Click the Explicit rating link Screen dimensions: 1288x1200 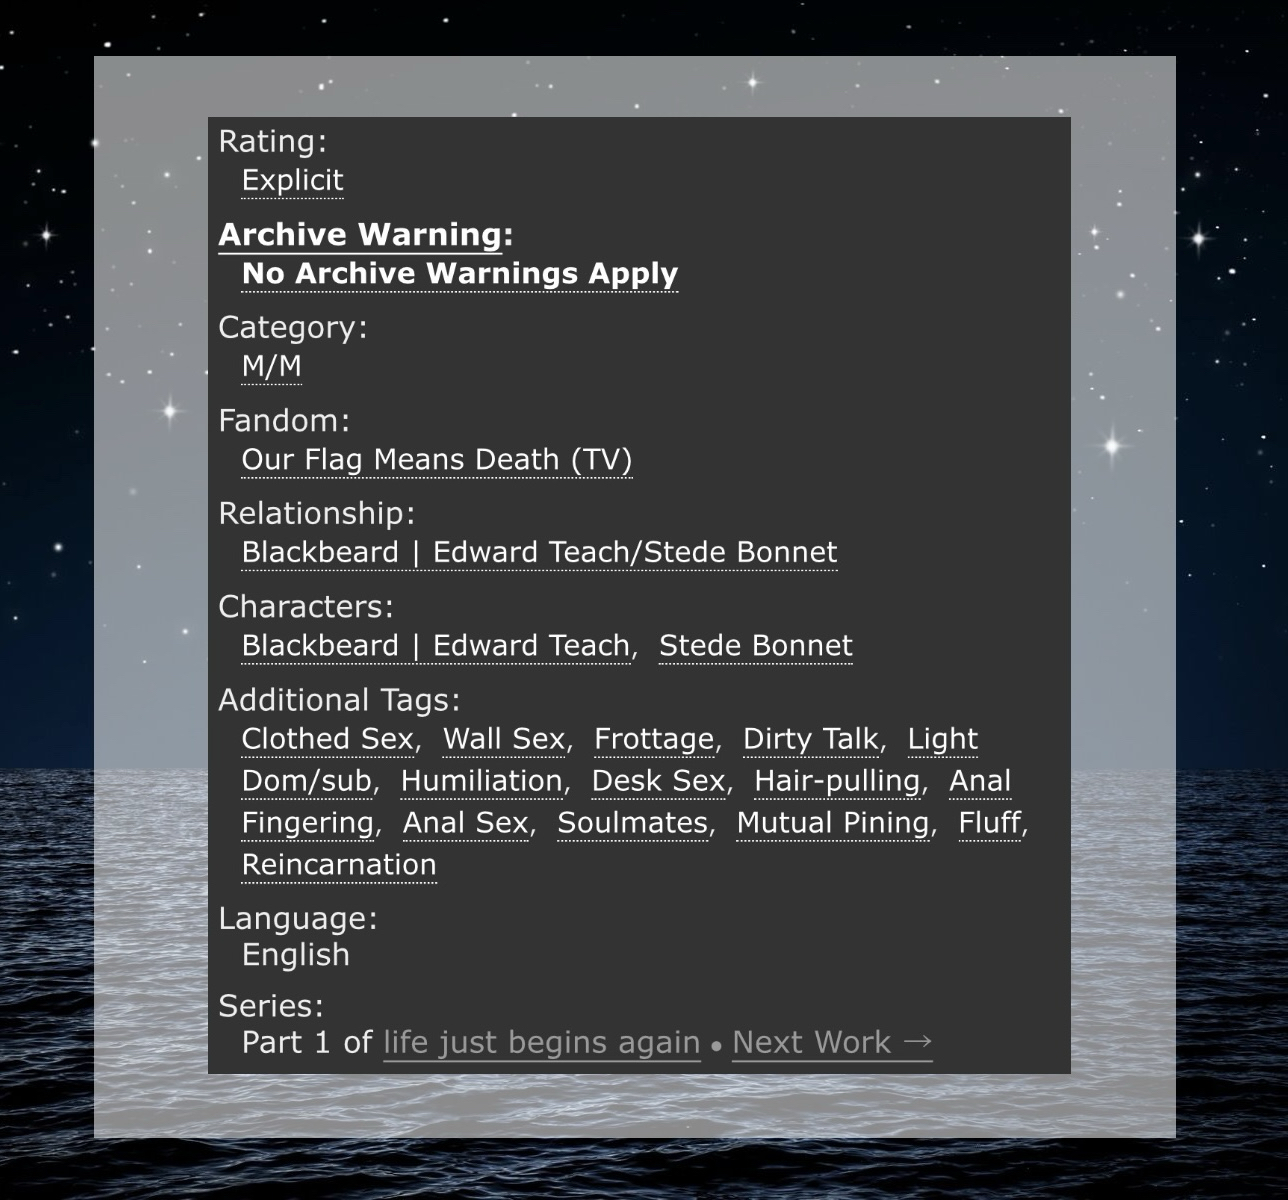point(292,181)
